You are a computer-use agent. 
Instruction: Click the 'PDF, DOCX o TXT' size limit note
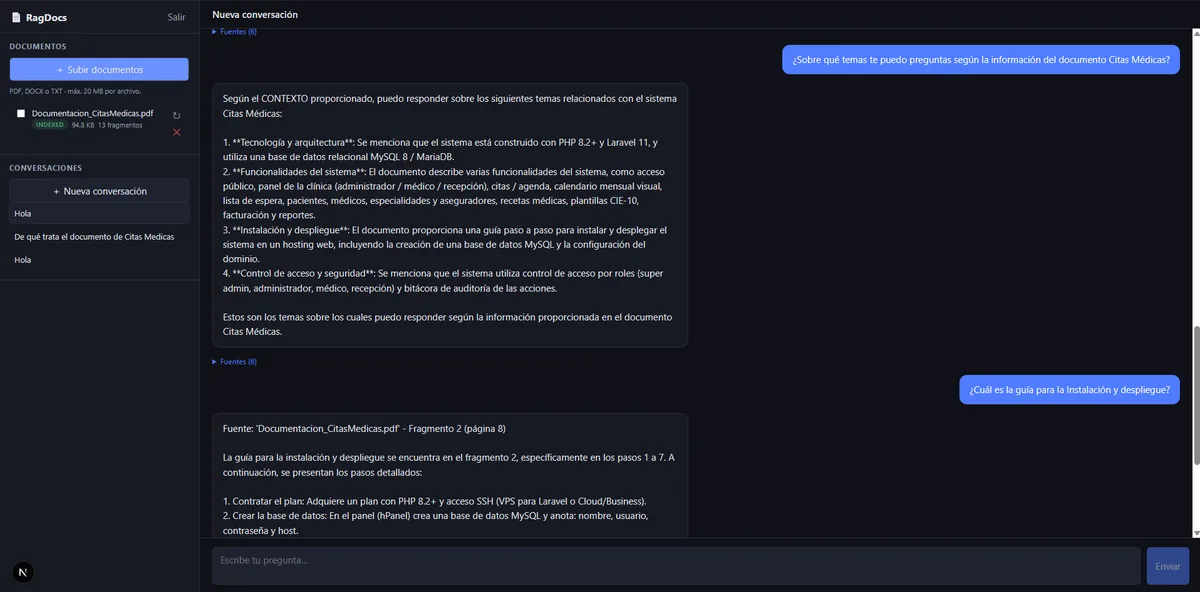[x=76, y=91]
